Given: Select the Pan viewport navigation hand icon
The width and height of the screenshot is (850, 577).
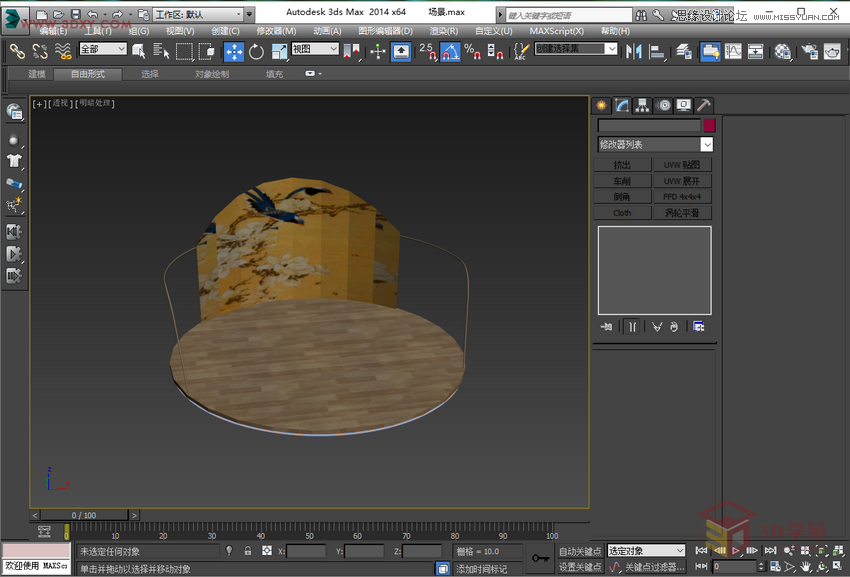Looking at the screenshot, I should [806, 566].
